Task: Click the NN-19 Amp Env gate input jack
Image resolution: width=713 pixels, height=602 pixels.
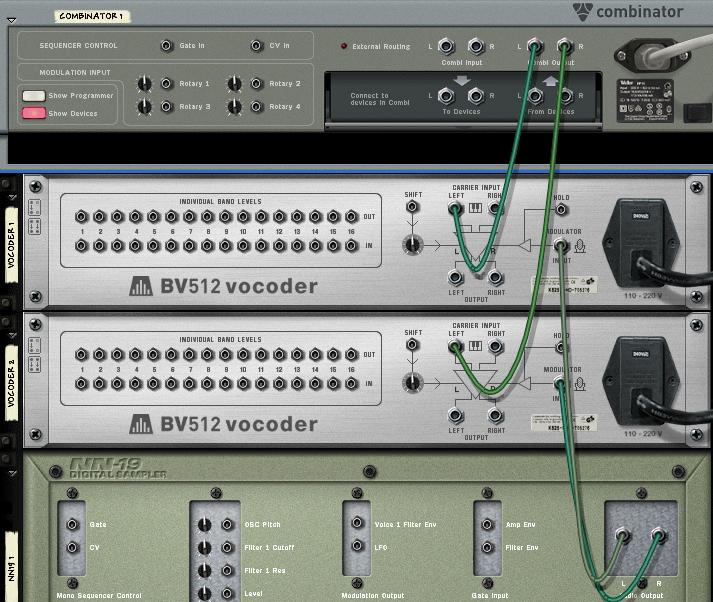Action: [x=487, y=524]
